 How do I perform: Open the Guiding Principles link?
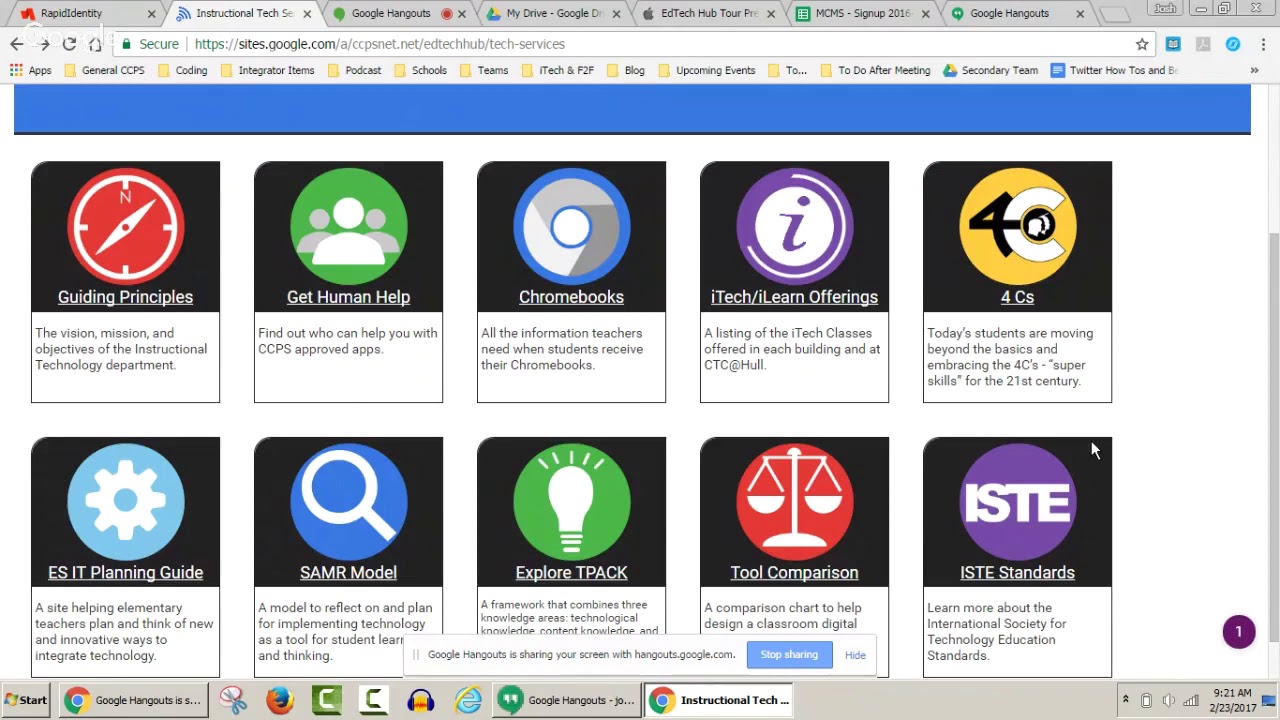[x=125, y=297]
